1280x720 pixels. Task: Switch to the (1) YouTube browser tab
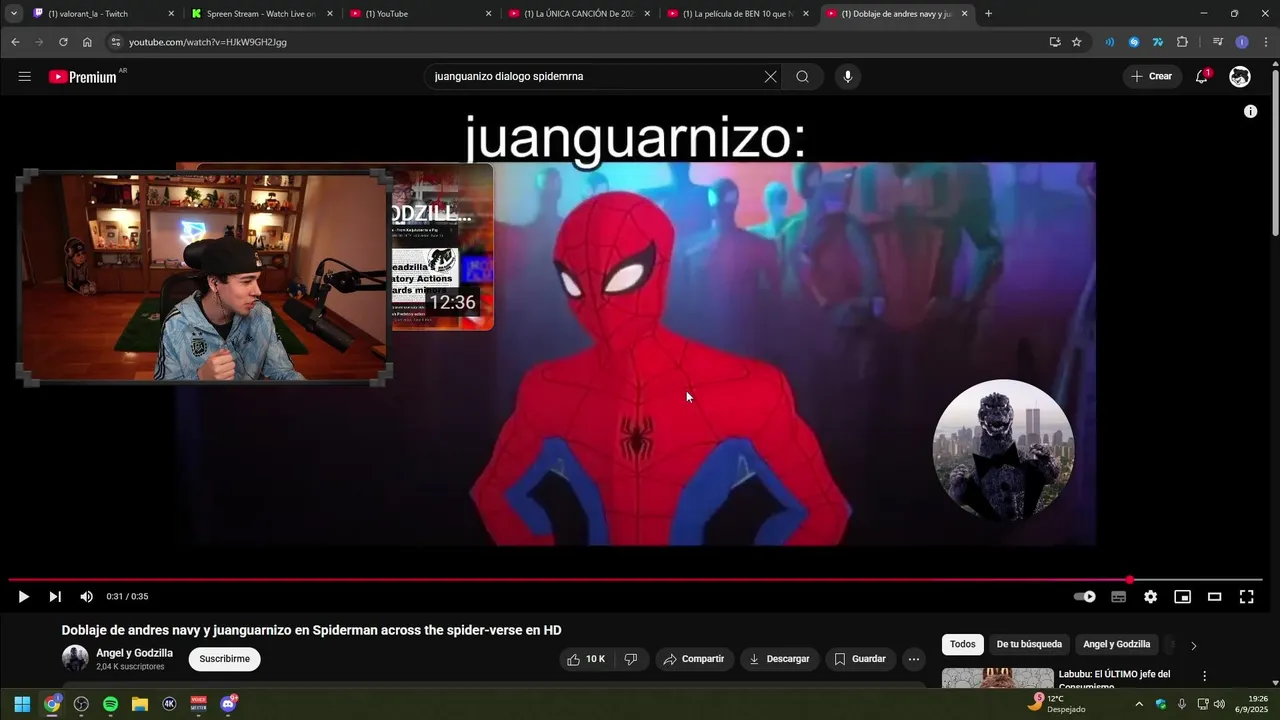pos(420,14)
